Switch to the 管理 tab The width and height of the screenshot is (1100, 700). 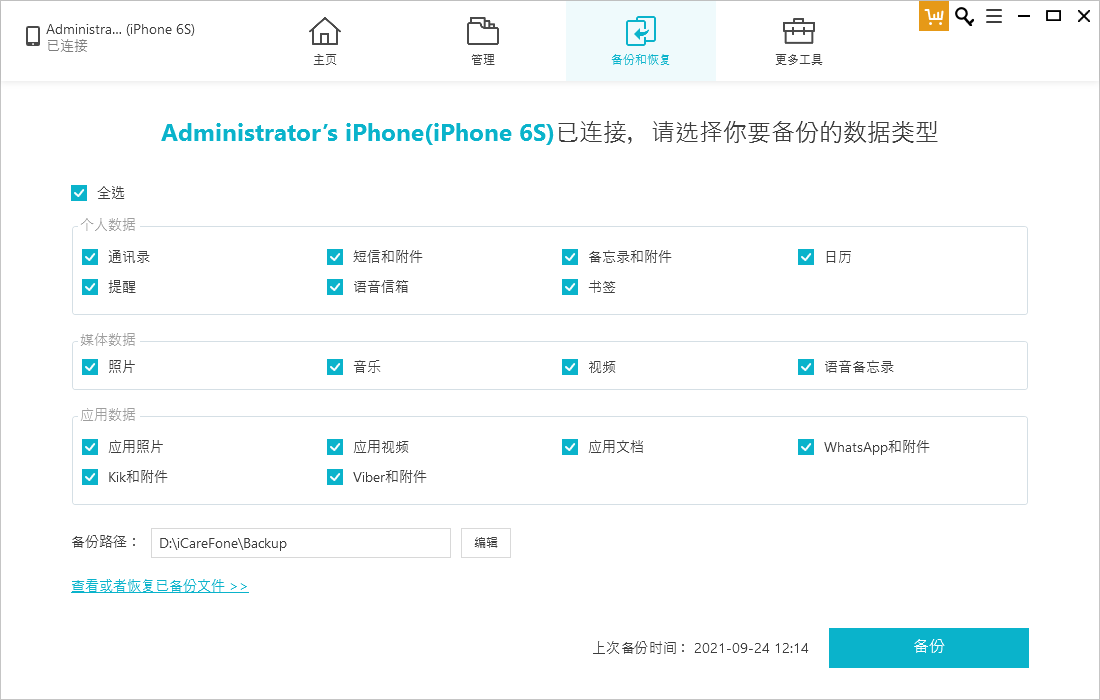483,31
